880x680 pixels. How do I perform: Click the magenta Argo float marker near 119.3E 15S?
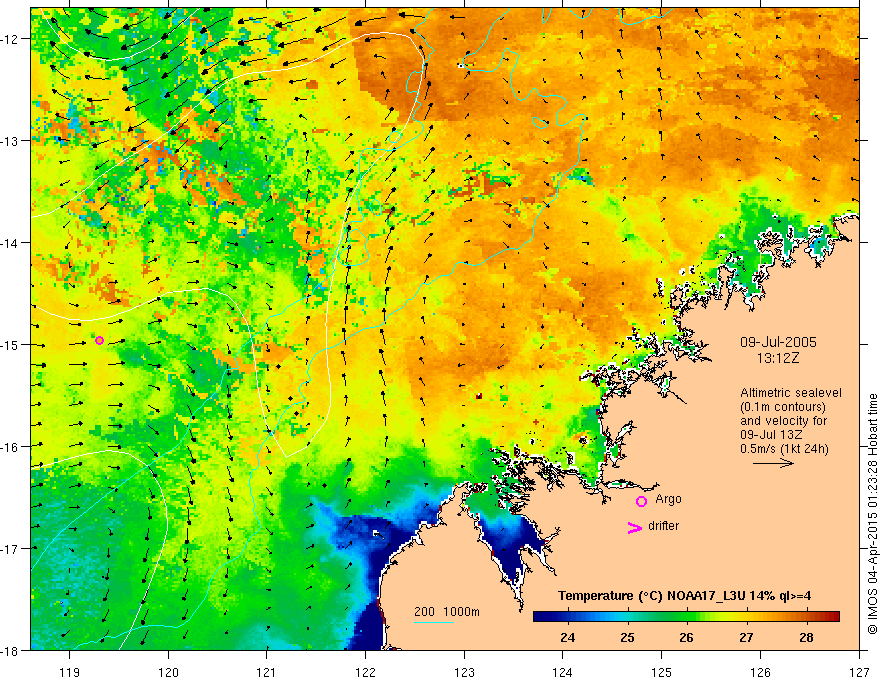[99, 341]
